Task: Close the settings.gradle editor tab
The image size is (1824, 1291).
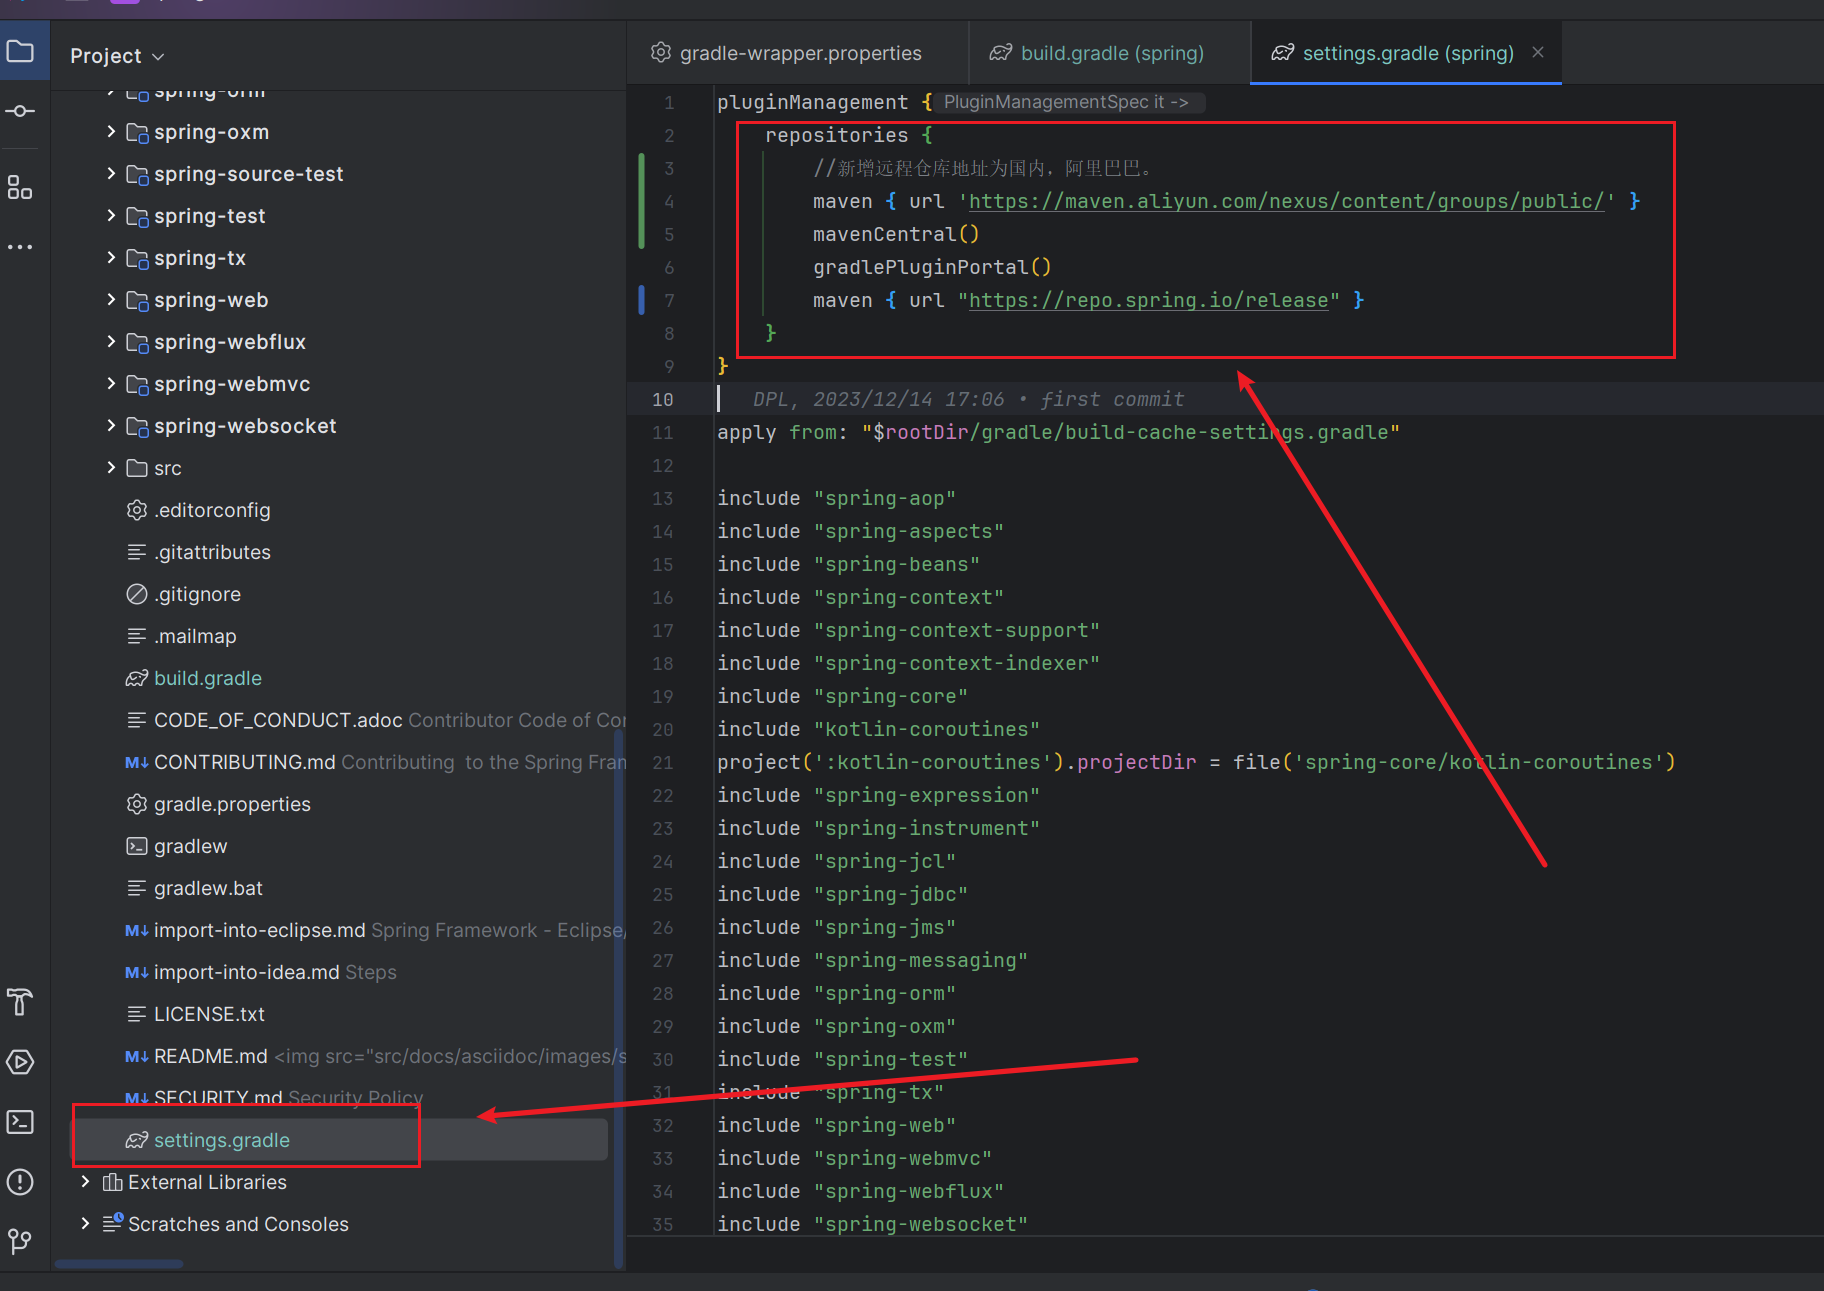Action: pyautogui.click(x=1538, y=52)
